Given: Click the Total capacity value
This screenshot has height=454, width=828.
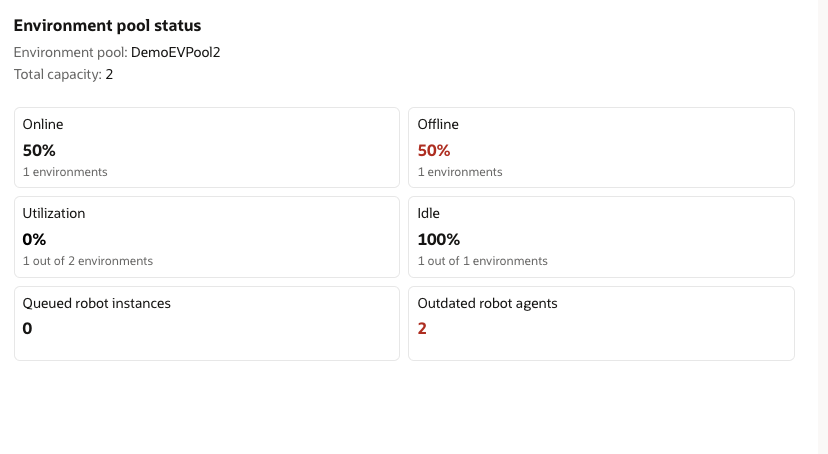Looking at the screenshot, I should [109, 74].
